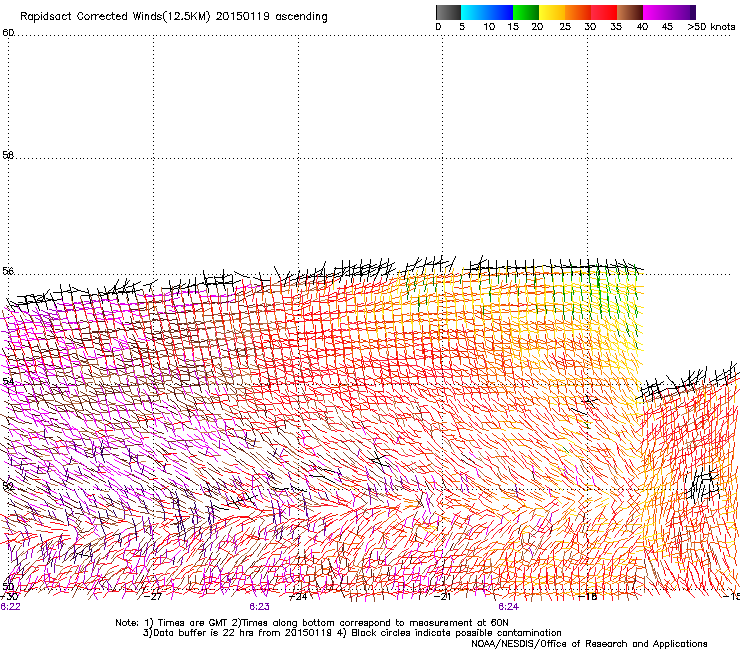Click the 52 latitude axis label
The width and height of the screenshot is (740, 650).
click(x=8, y=485)
